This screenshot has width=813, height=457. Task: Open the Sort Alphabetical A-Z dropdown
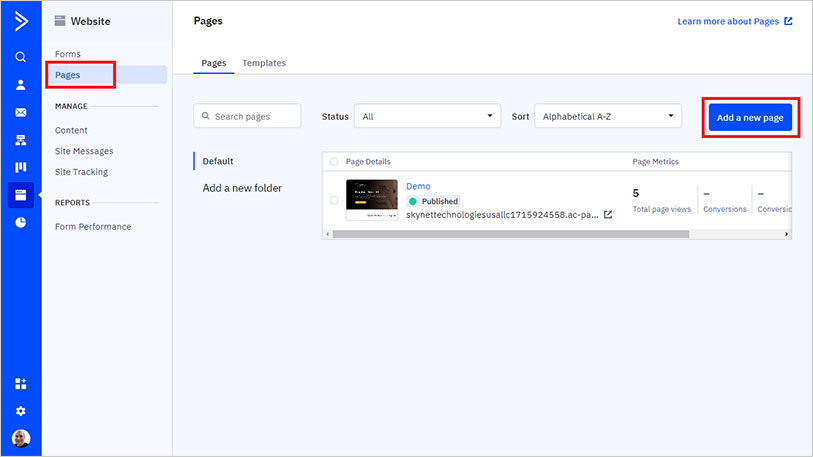tap(607, 117)
